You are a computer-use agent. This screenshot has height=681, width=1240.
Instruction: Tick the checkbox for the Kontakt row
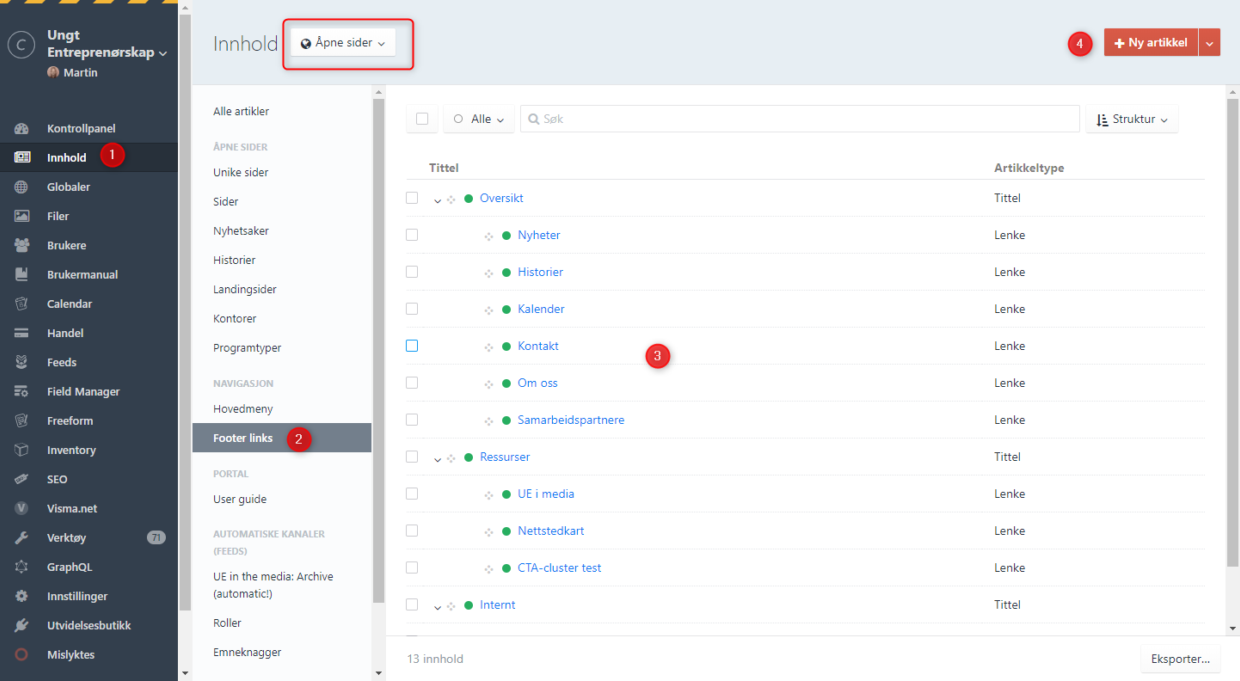point(412,346)
